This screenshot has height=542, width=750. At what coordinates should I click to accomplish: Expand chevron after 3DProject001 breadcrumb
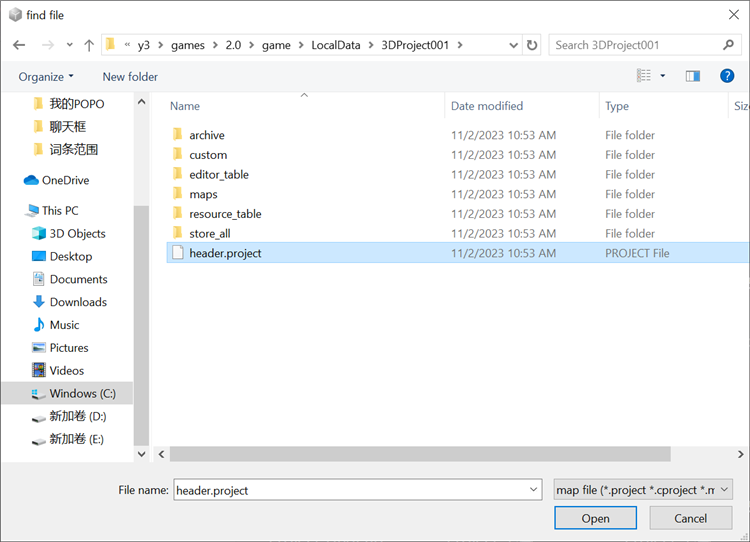click(460, 45)
